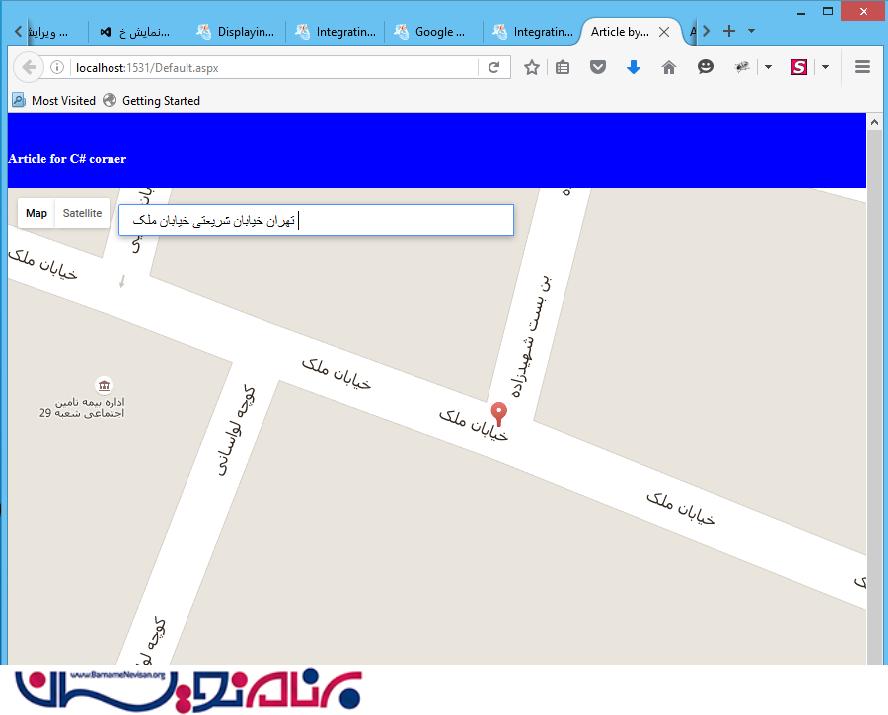
Task: Go to the Home page icon
Action: (669, 67)
